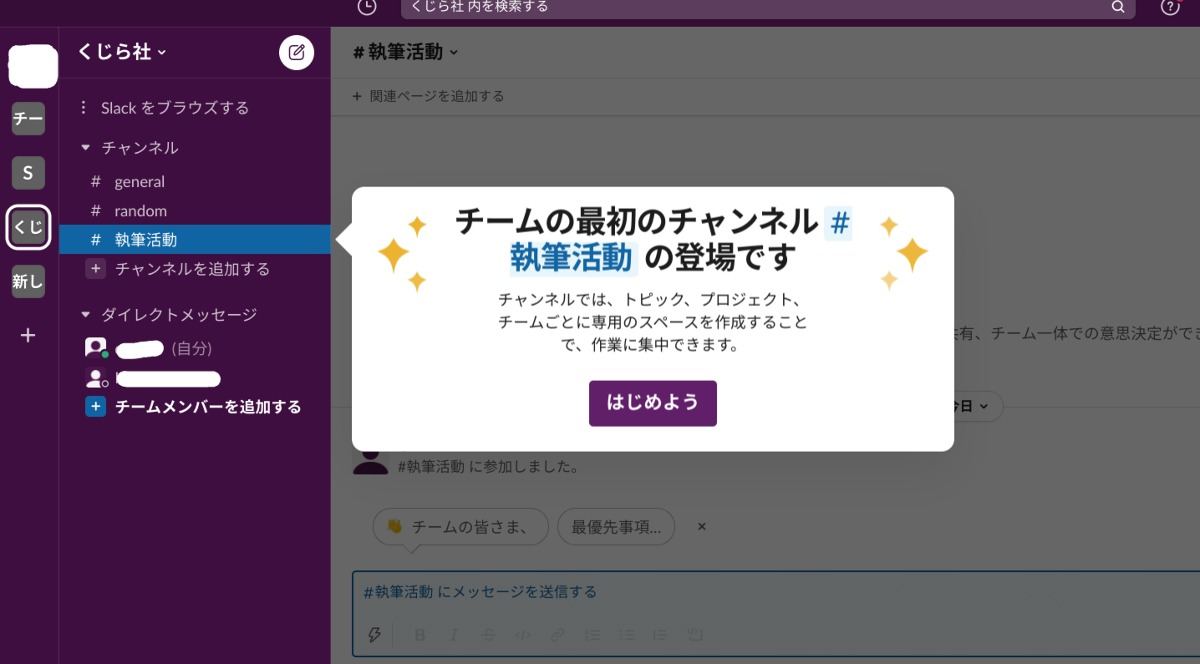
Task: Toggle bold formatting in message composer
Action: (420, 634)
